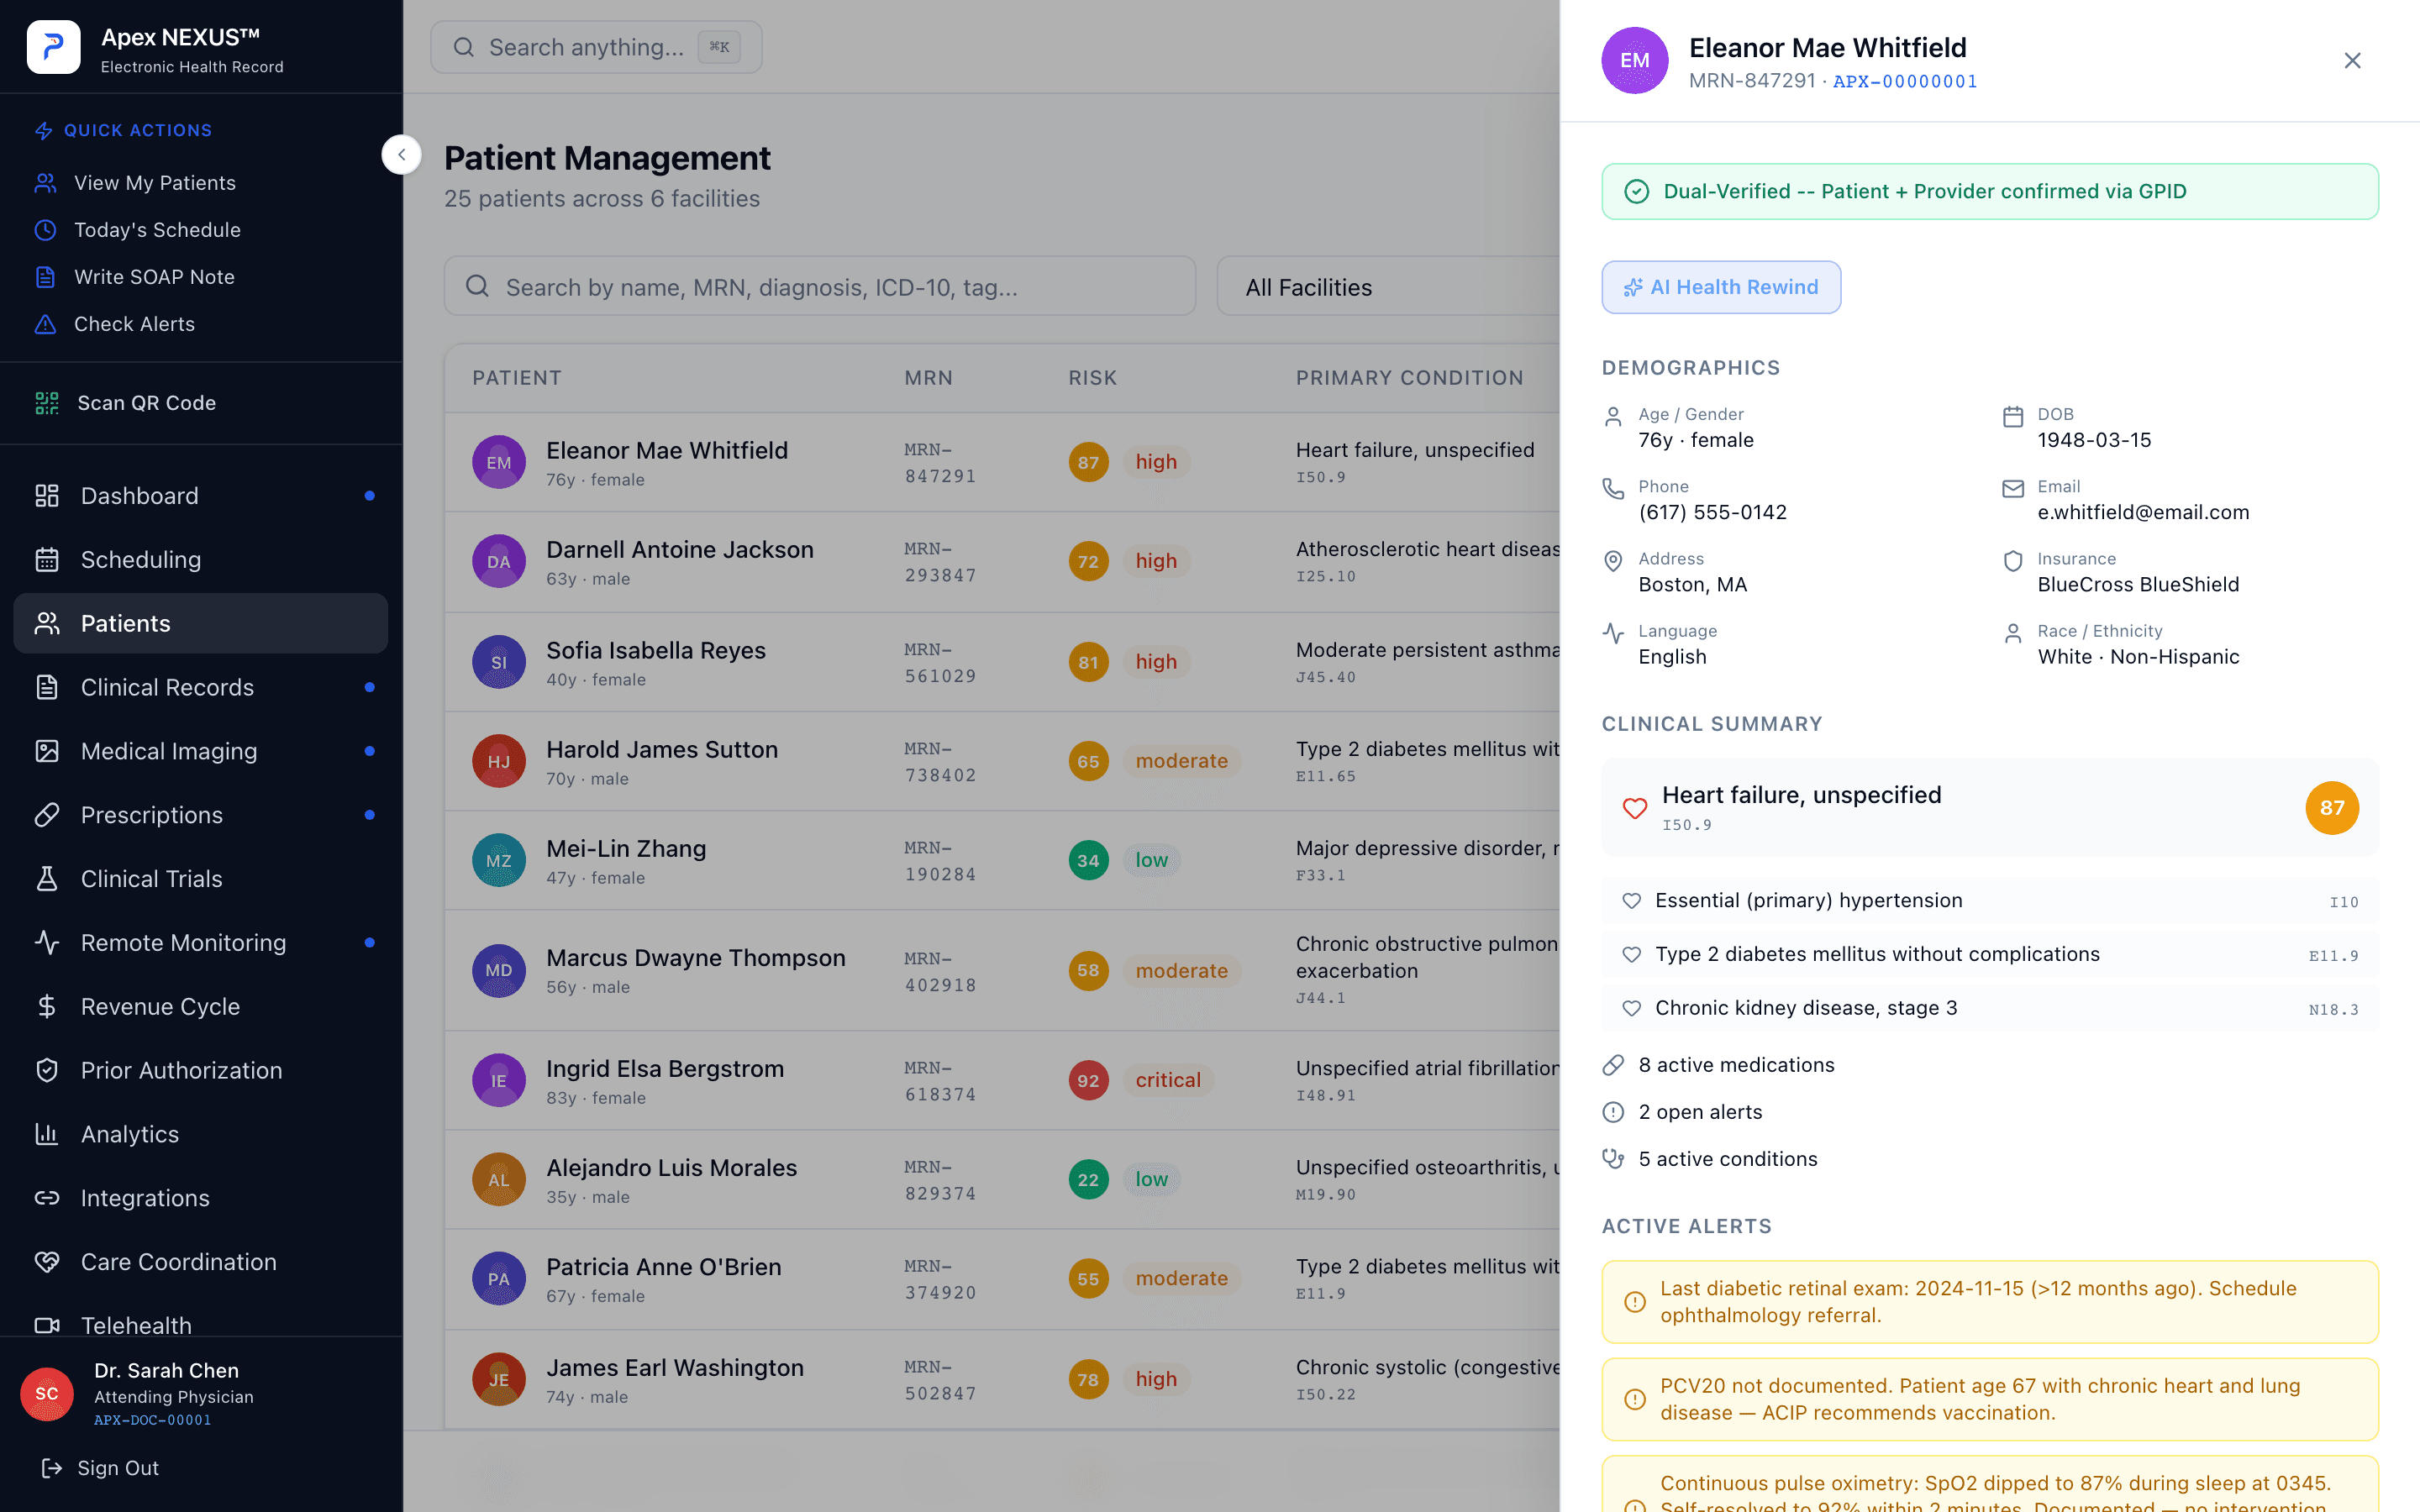Click the Scheduling calendar icon
This screenshot has height=1512, width=2420.
point(47,560)
